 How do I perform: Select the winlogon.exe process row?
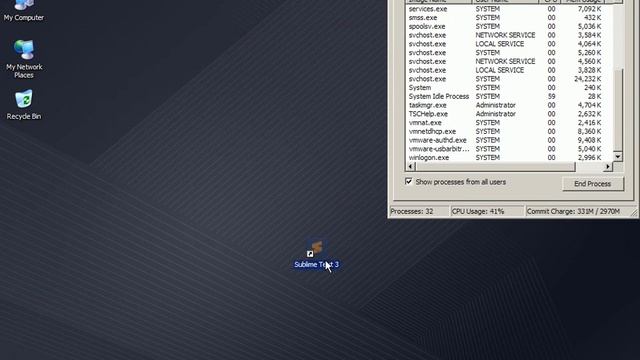509,158
